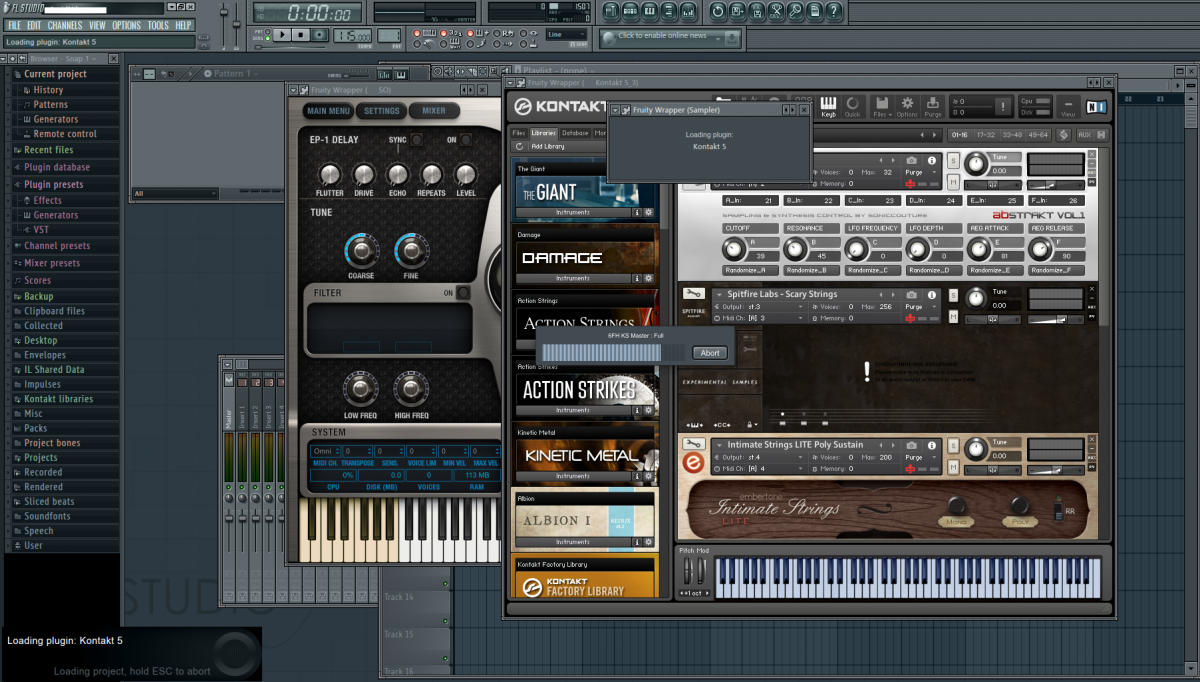Viewport: 1200px width, 682px height.
Task: Open the Kontakt Files menu
Action: (x=882, y=106)
